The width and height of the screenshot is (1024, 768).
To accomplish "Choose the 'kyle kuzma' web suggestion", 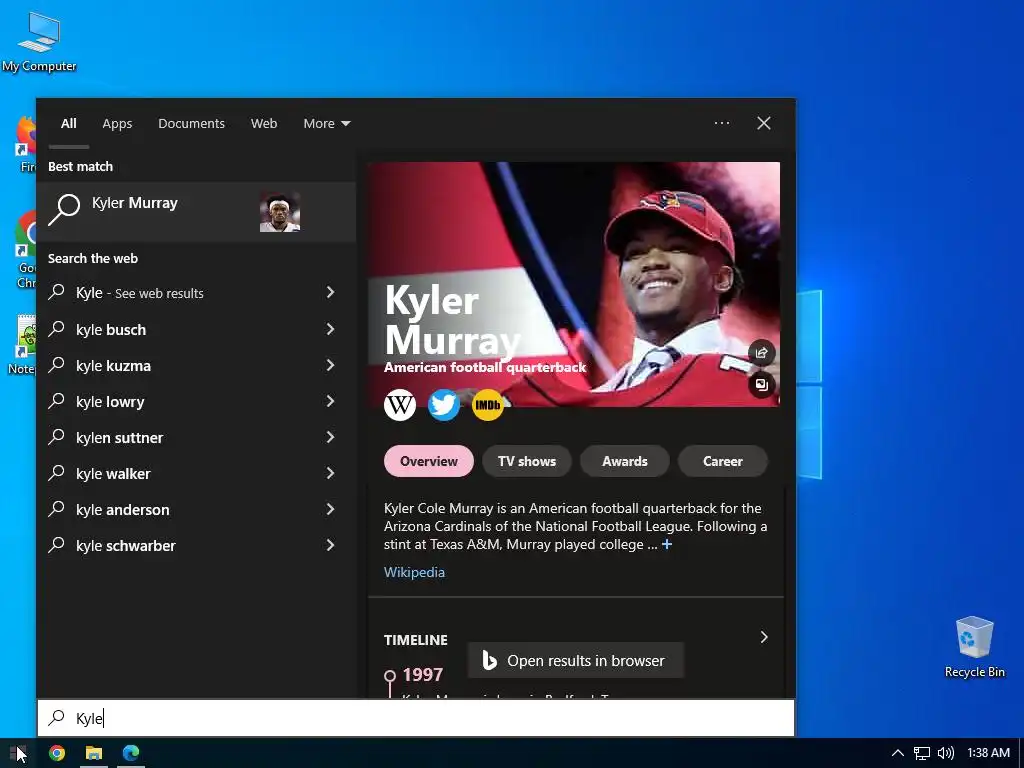I will pyautogui.click(x=196, y=365).
